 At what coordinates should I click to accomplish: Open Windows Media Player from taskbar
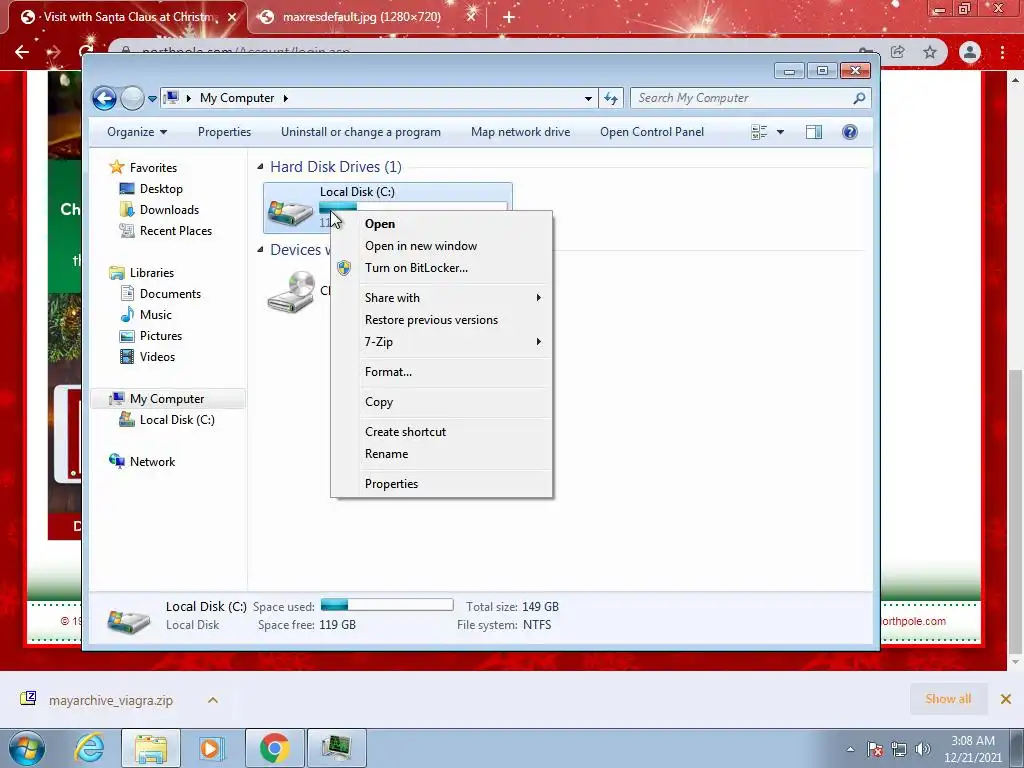[x=211, y=748]
